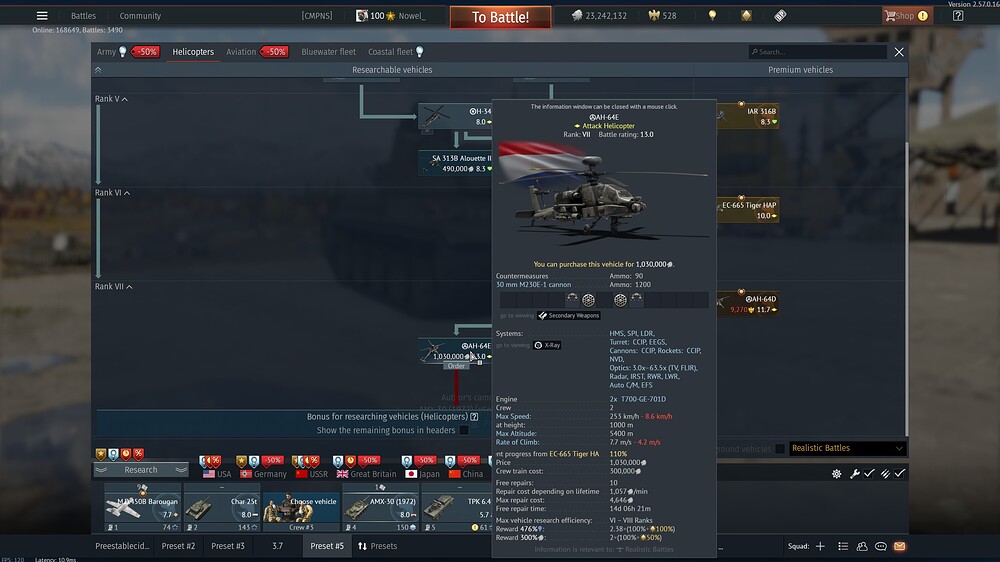
Task: Select the China nation
Action: click(466, 475)
